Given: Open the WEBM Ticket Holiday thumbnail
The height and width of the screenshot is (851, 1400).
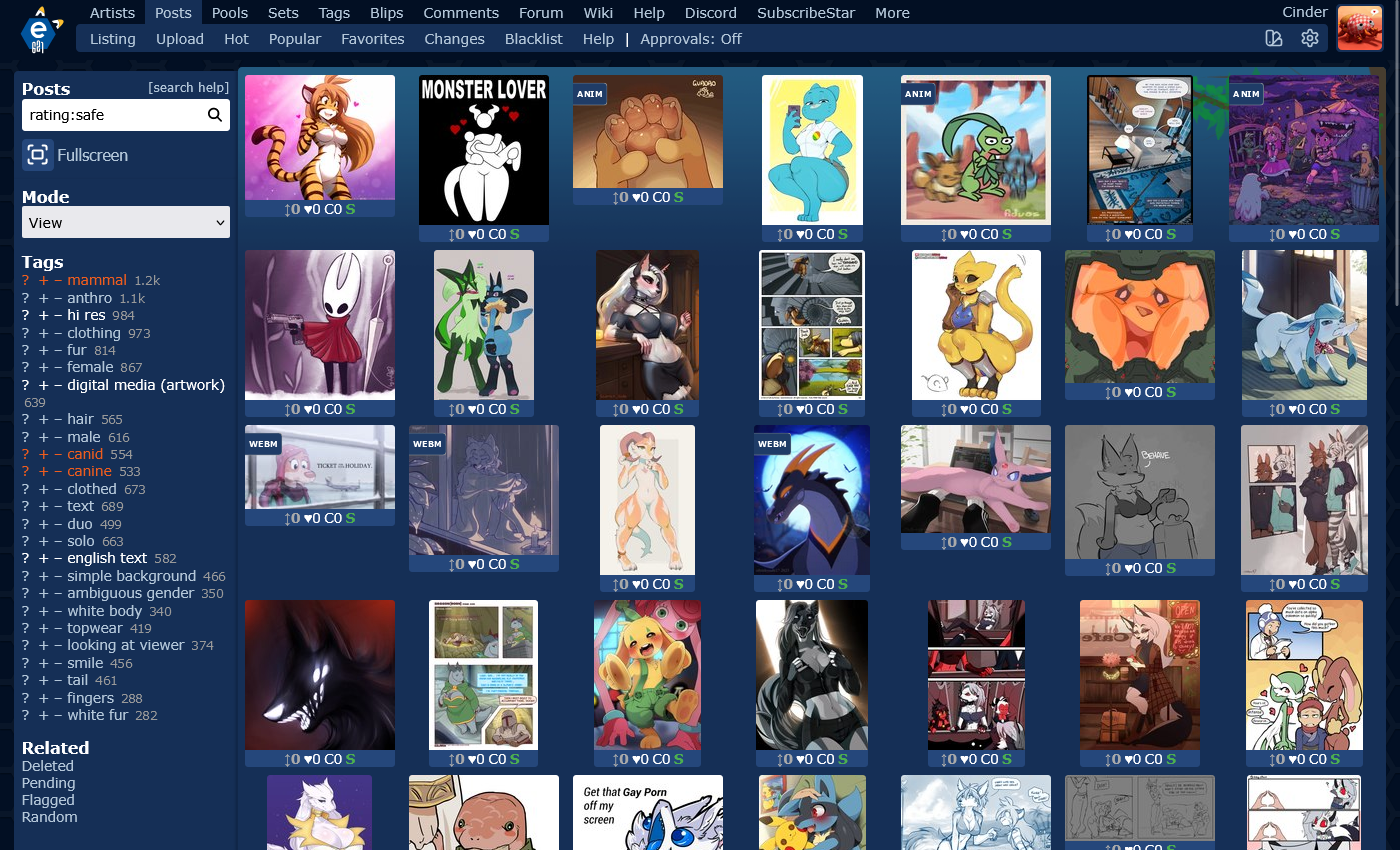Looking at the screenshot, I should [320, 467].
